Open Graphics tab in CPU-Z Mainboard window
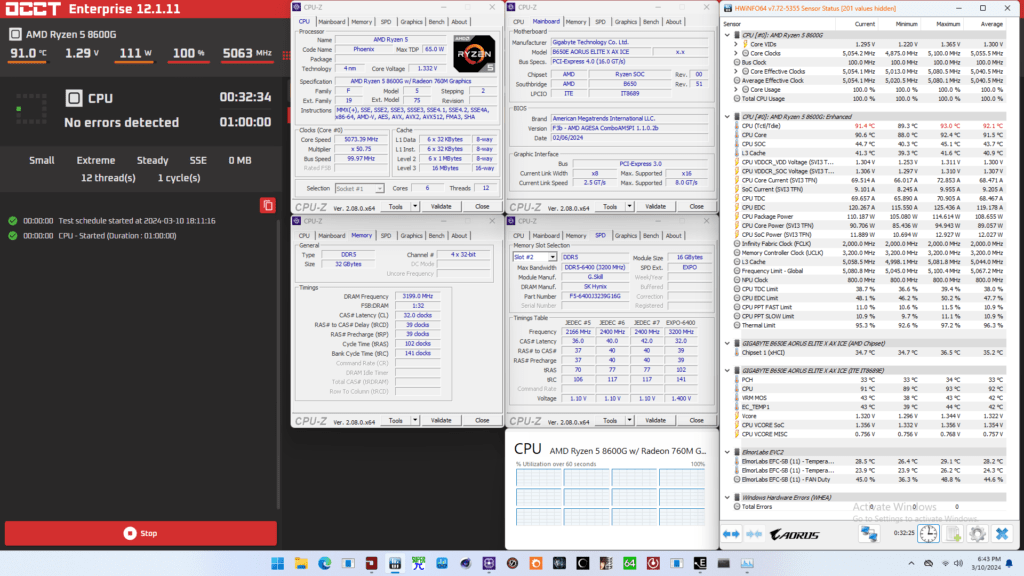This screenshot has width=1024, height=576. point(626,22)
